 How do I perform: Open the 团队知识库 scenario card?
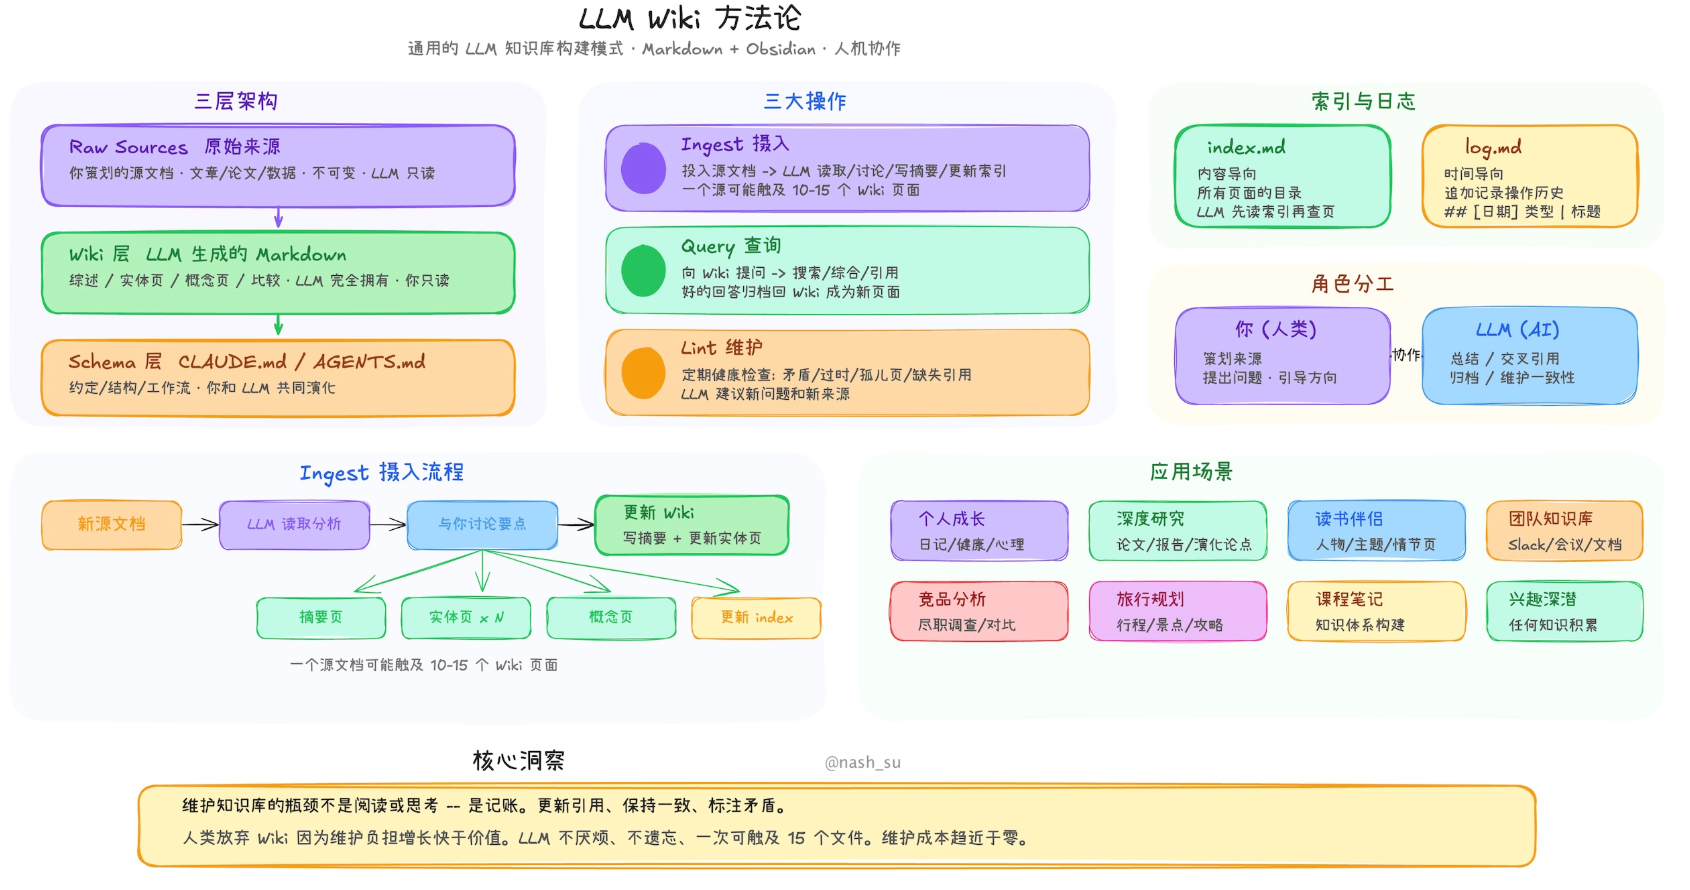1564,531
